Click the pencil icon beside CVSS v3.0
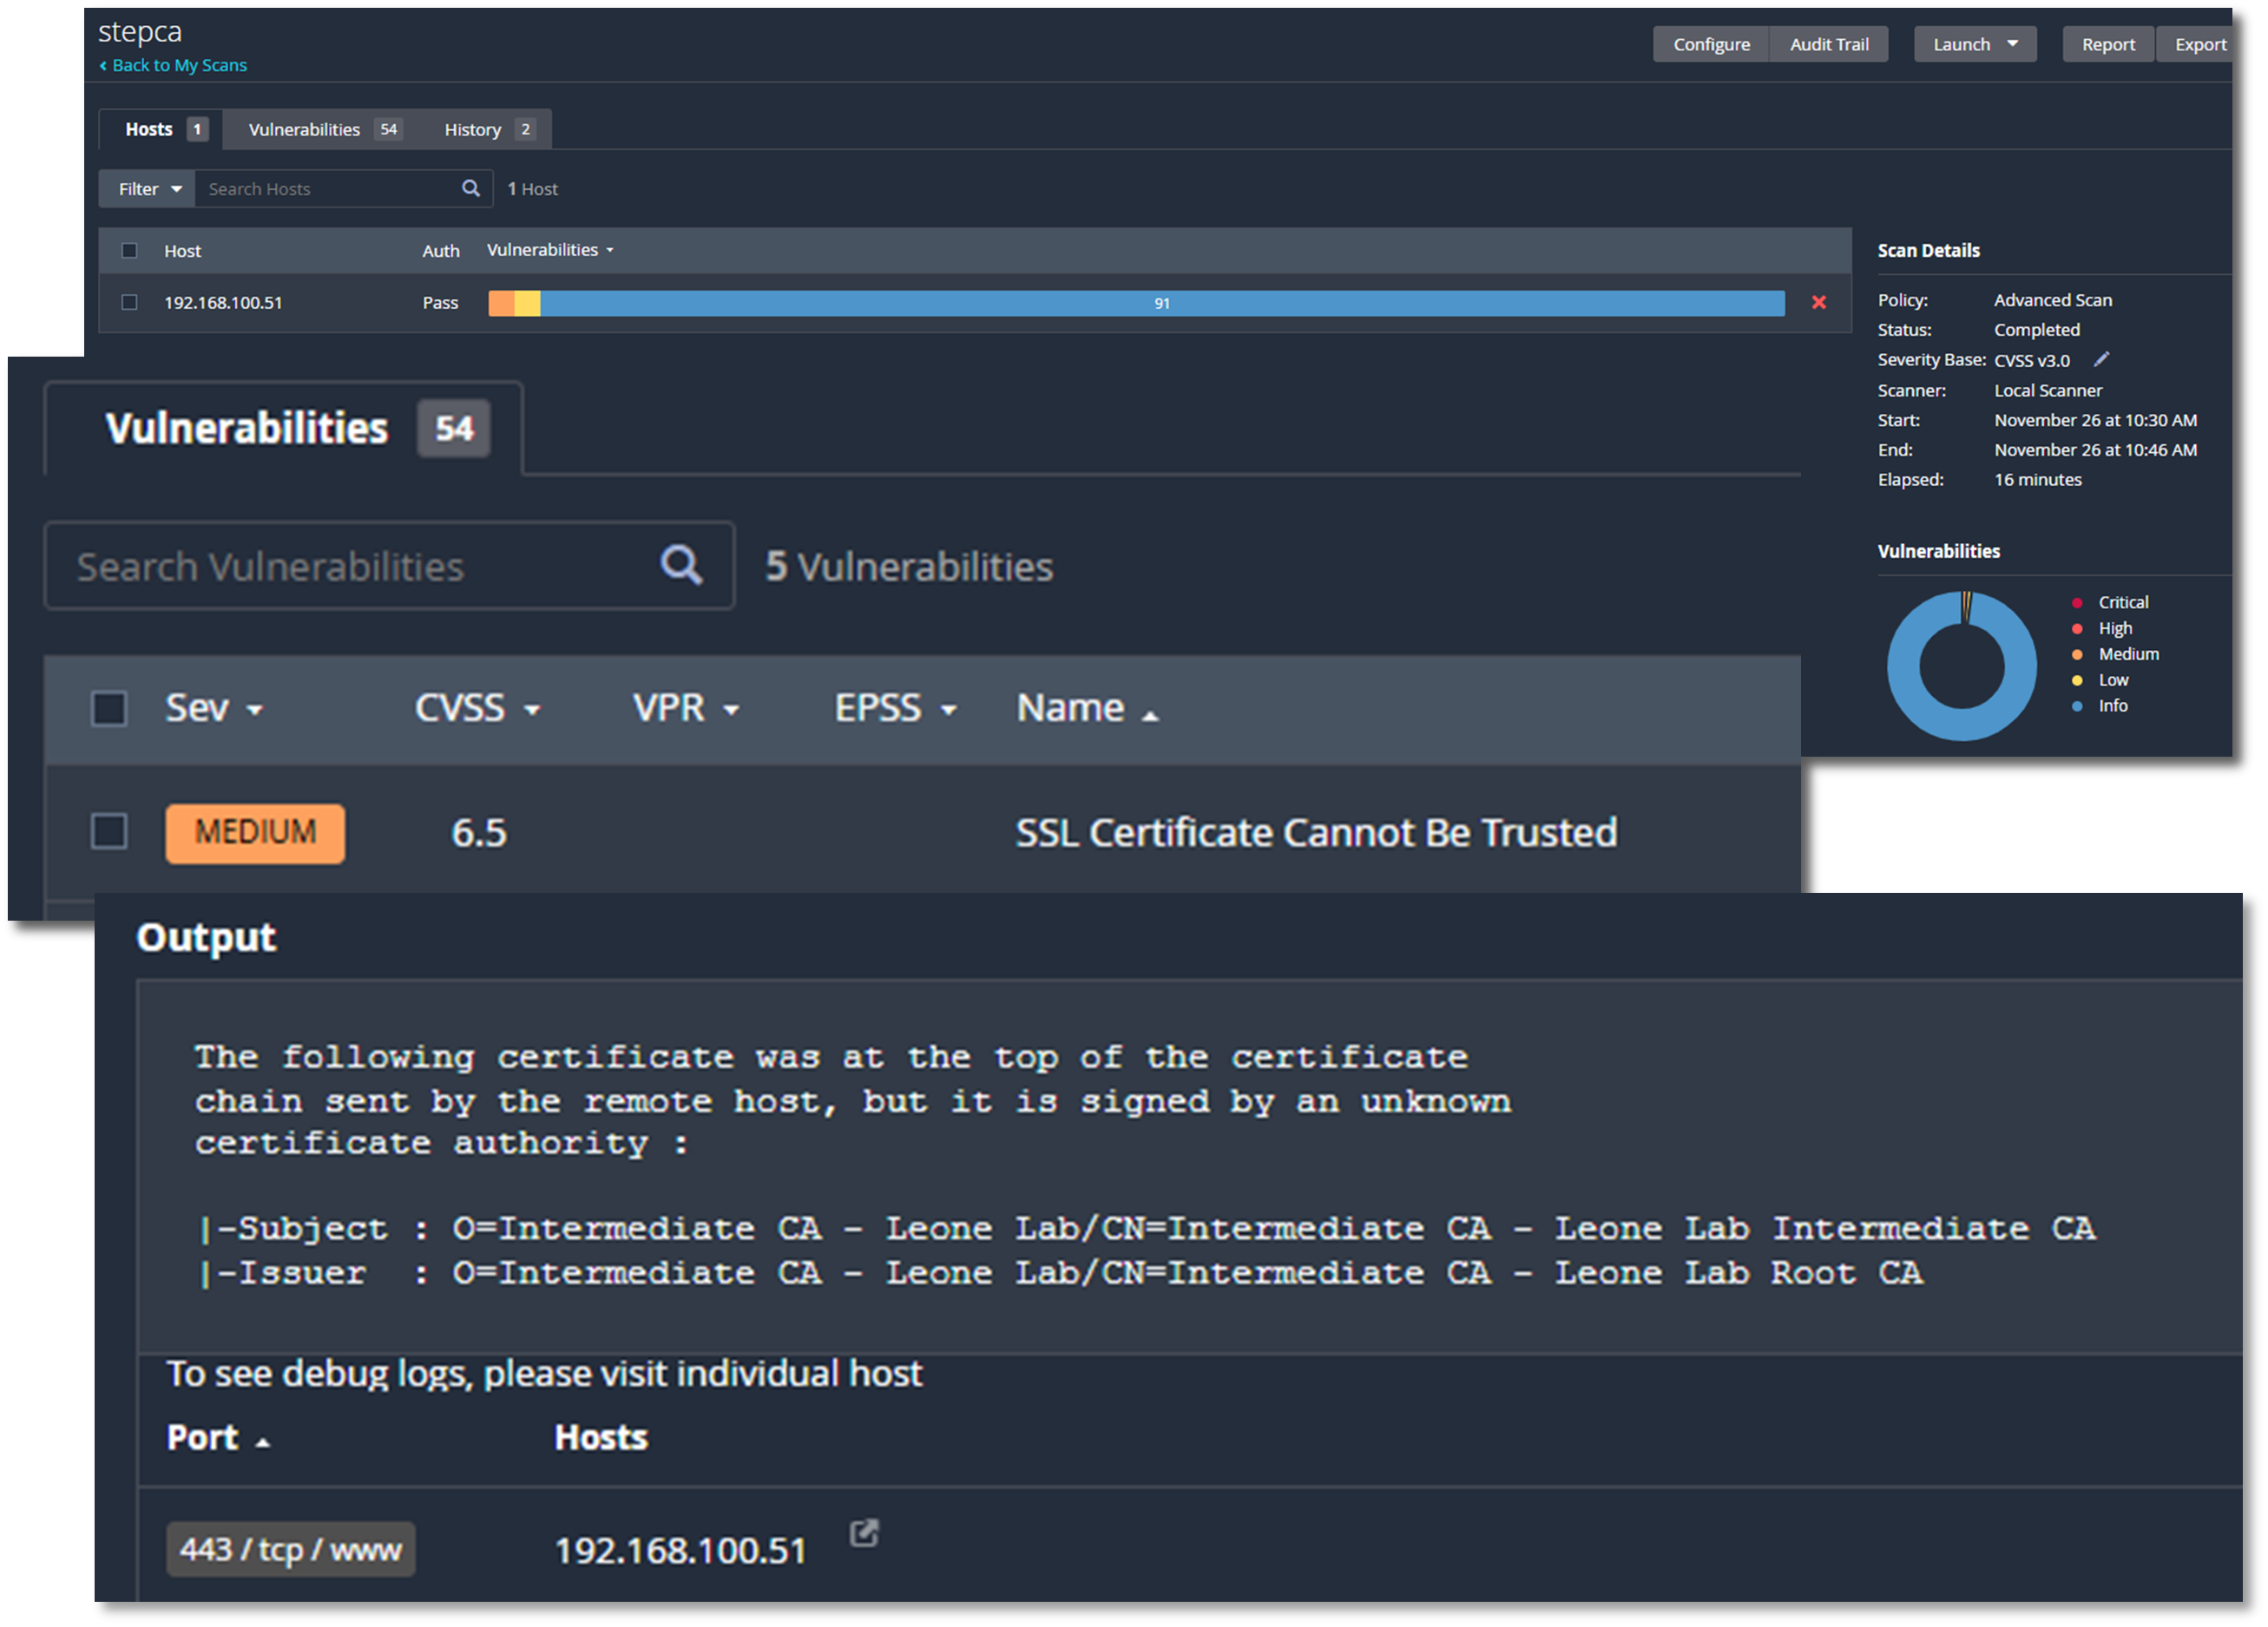Screen dimensions: 2268x1627 coord(2101,359)
